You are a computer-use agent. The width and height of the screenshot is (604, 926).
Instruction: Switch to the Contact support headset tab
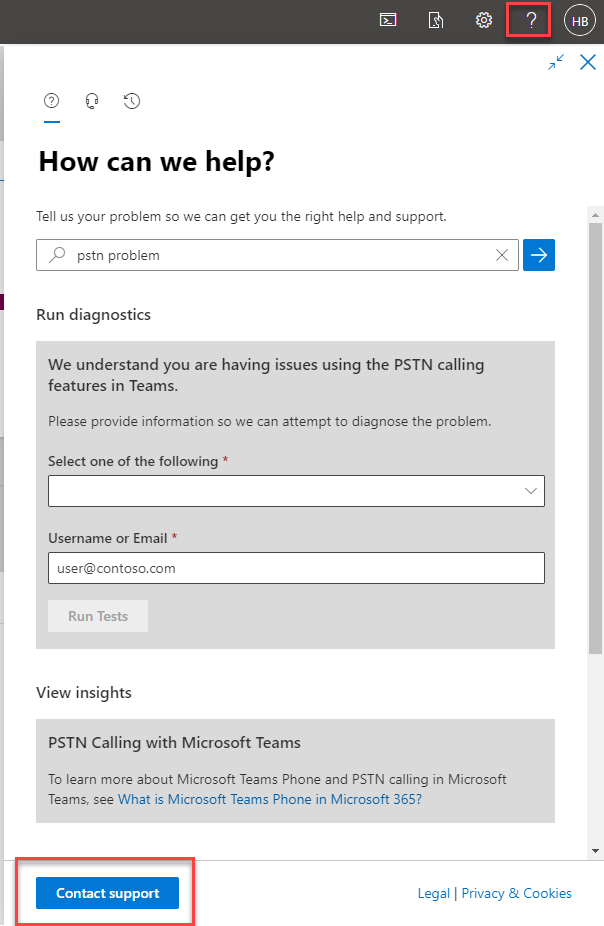pos(92,101)
